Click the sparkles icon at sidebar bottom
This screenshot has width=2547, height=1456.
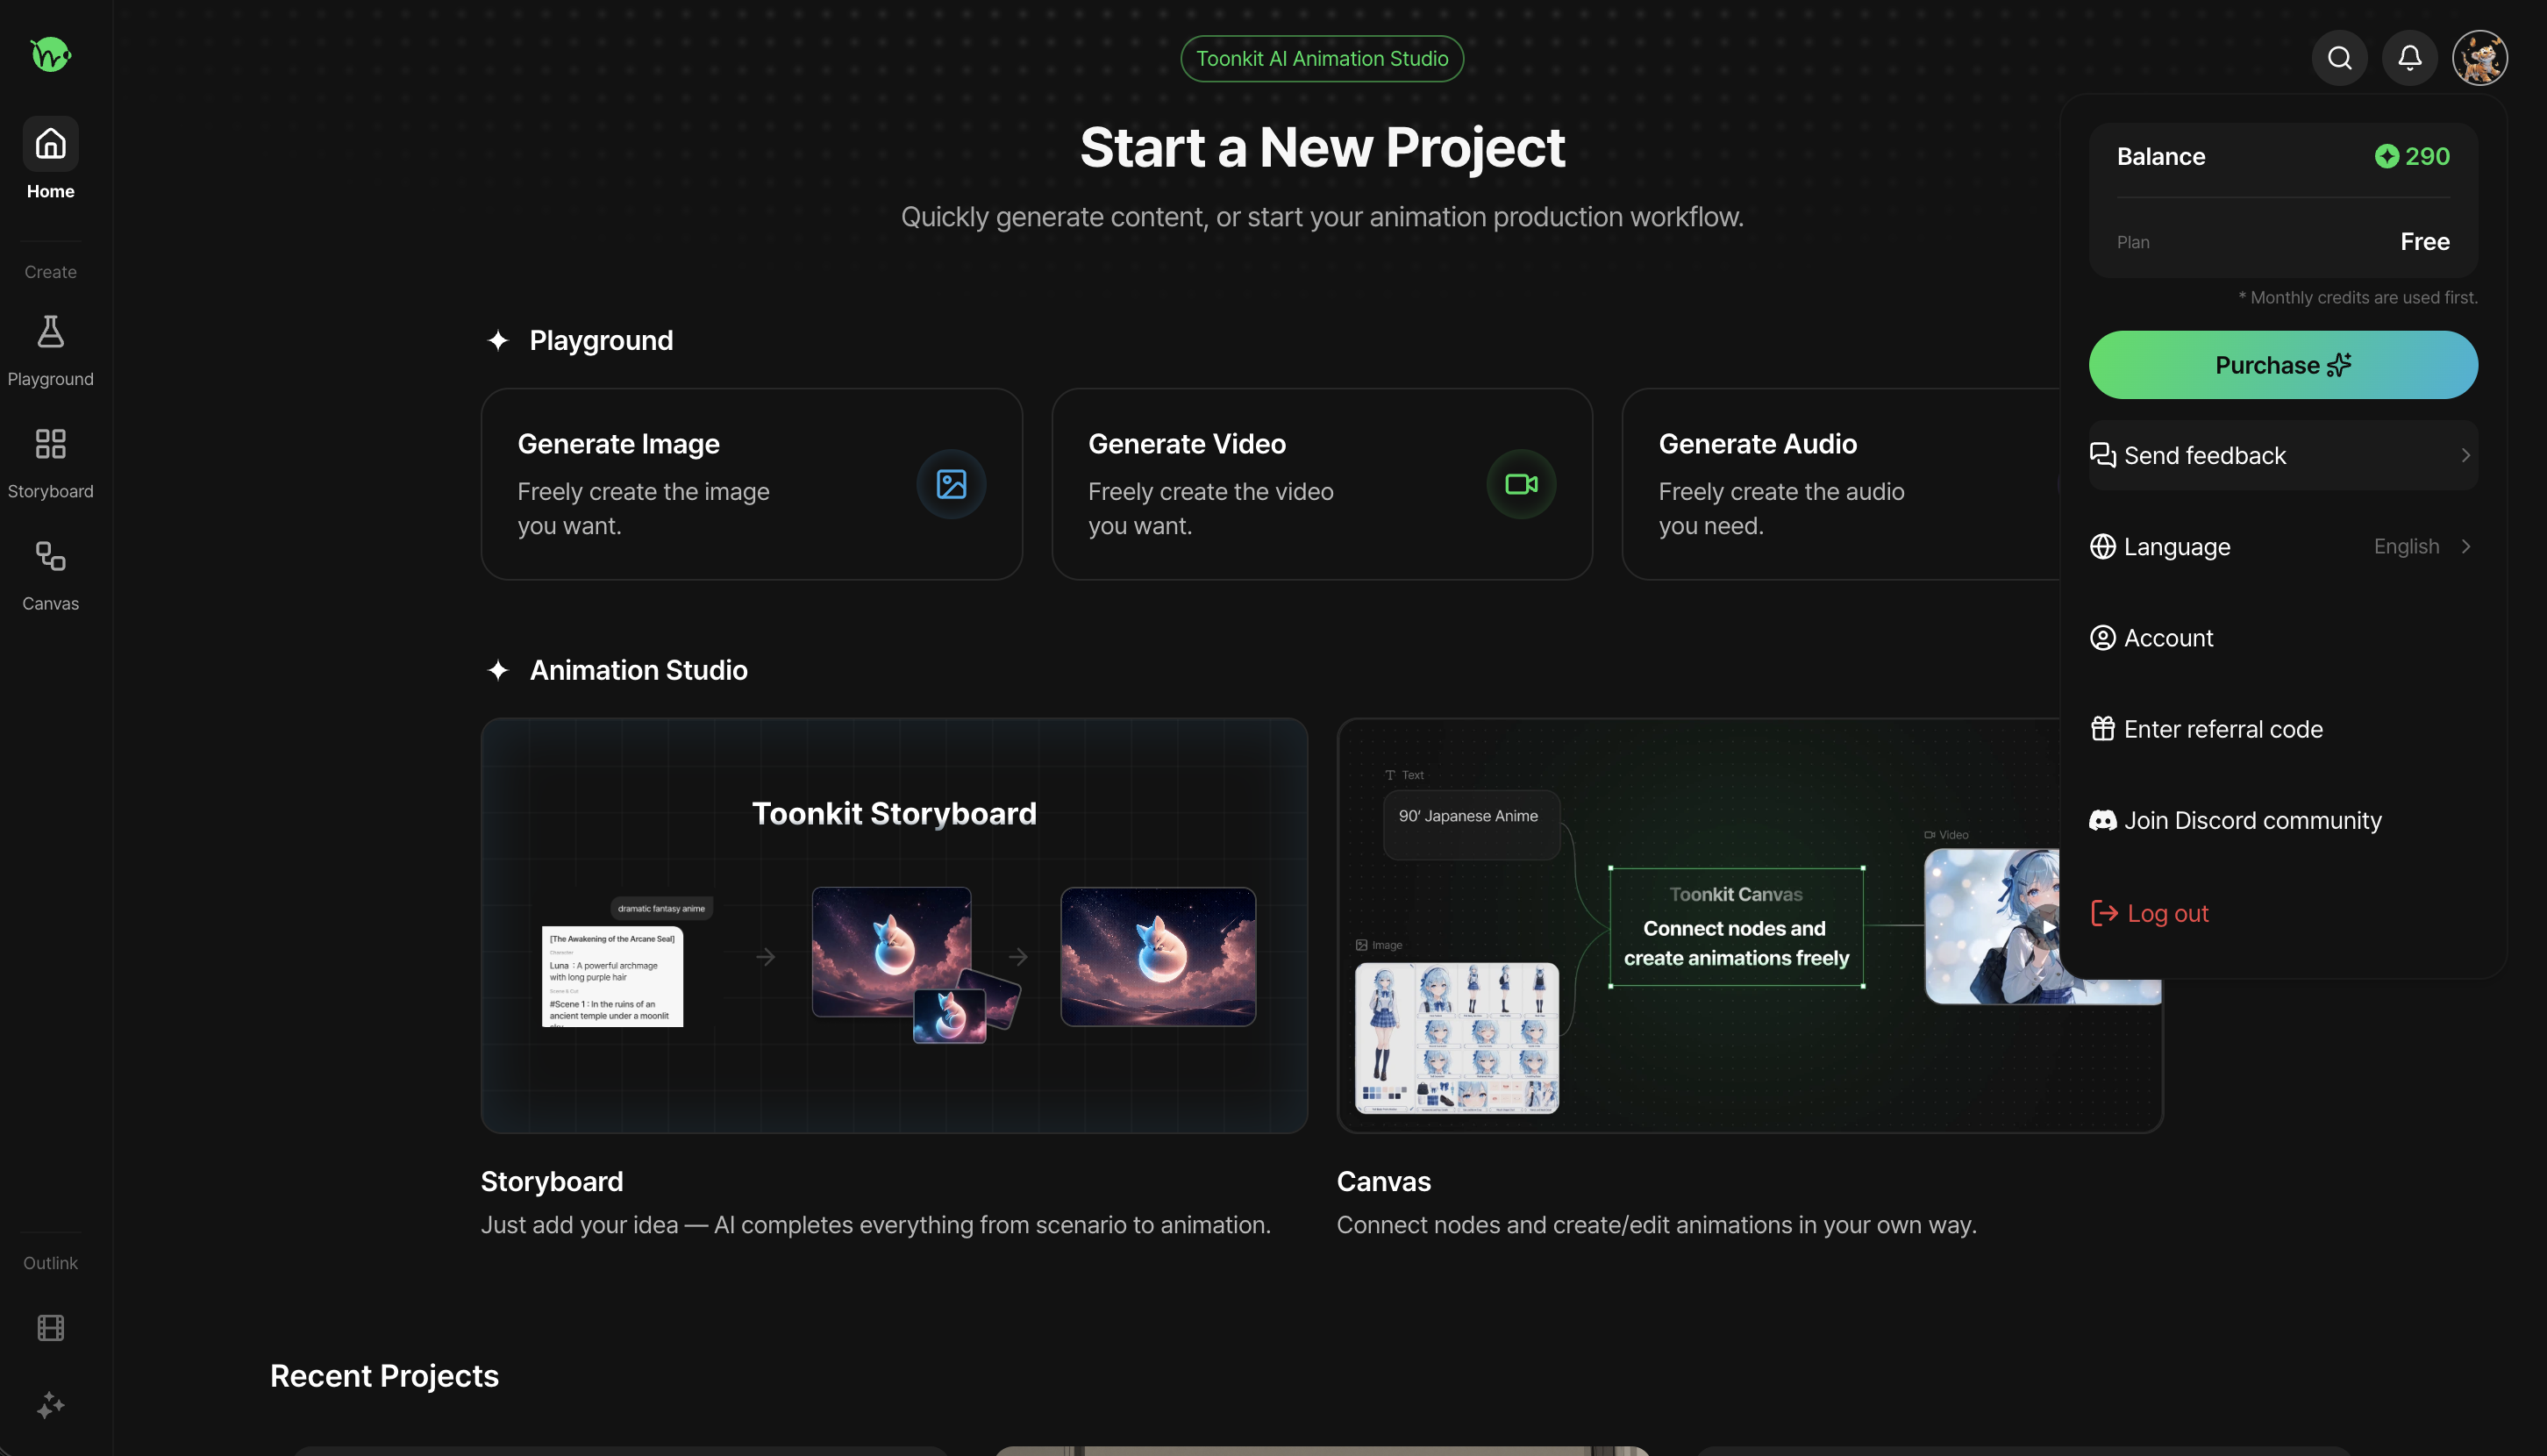pyautogui.click(x=50, y=1405)
